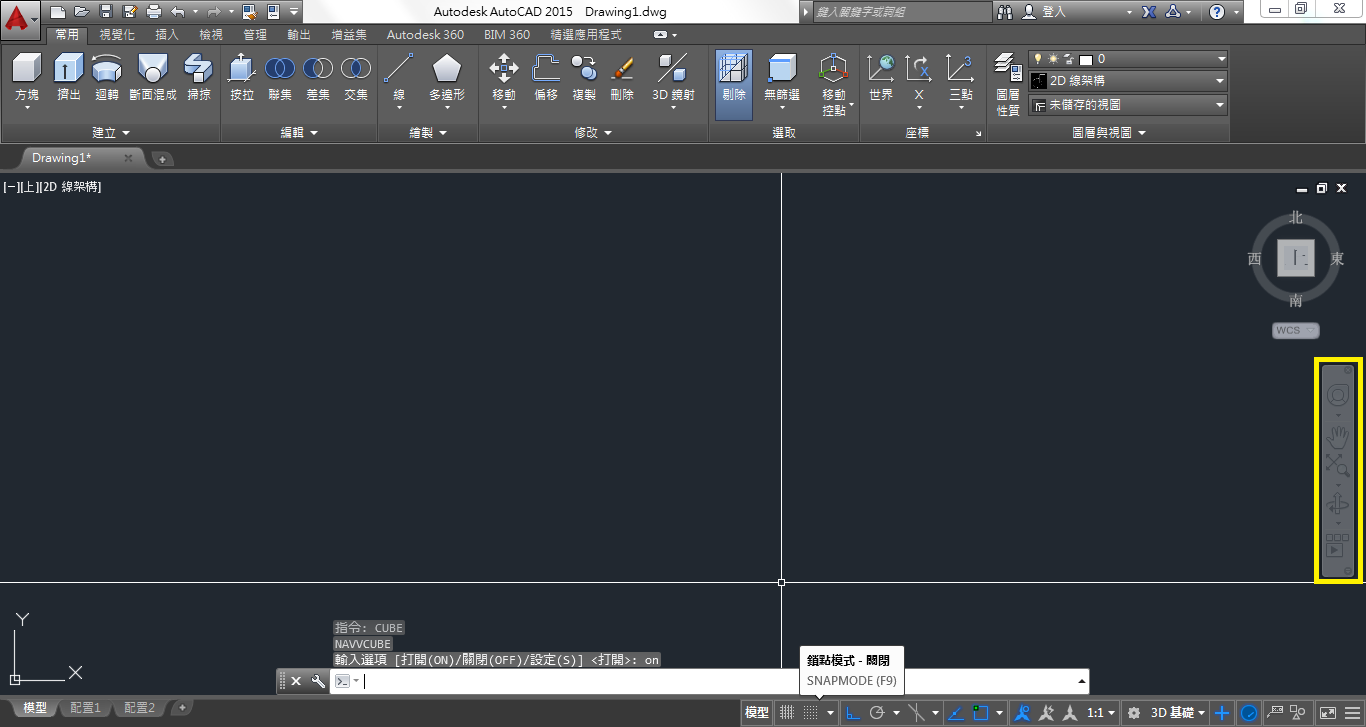Select the 線 line tool
The image size is (1366, 727).
click(x=399, y=78)
